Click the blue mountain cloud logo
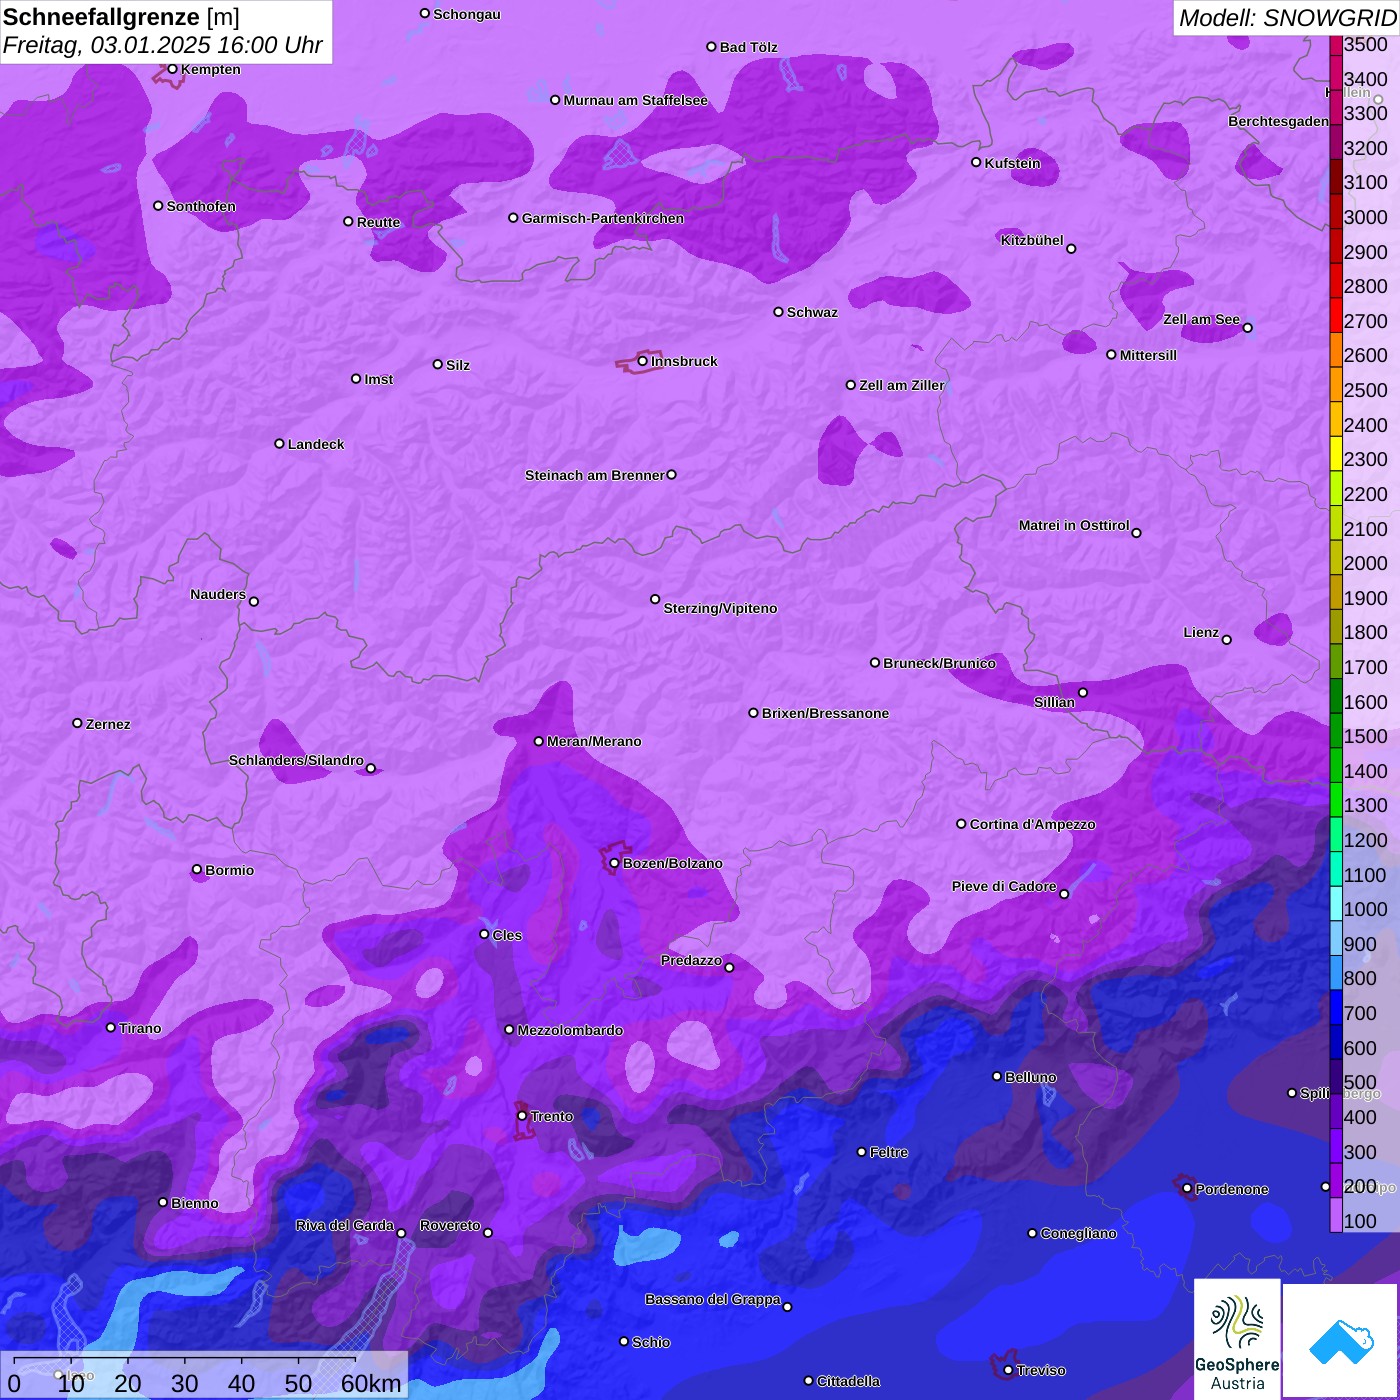The height and width of the screenshot is (1400, 1400). tap(1340, 1341)
